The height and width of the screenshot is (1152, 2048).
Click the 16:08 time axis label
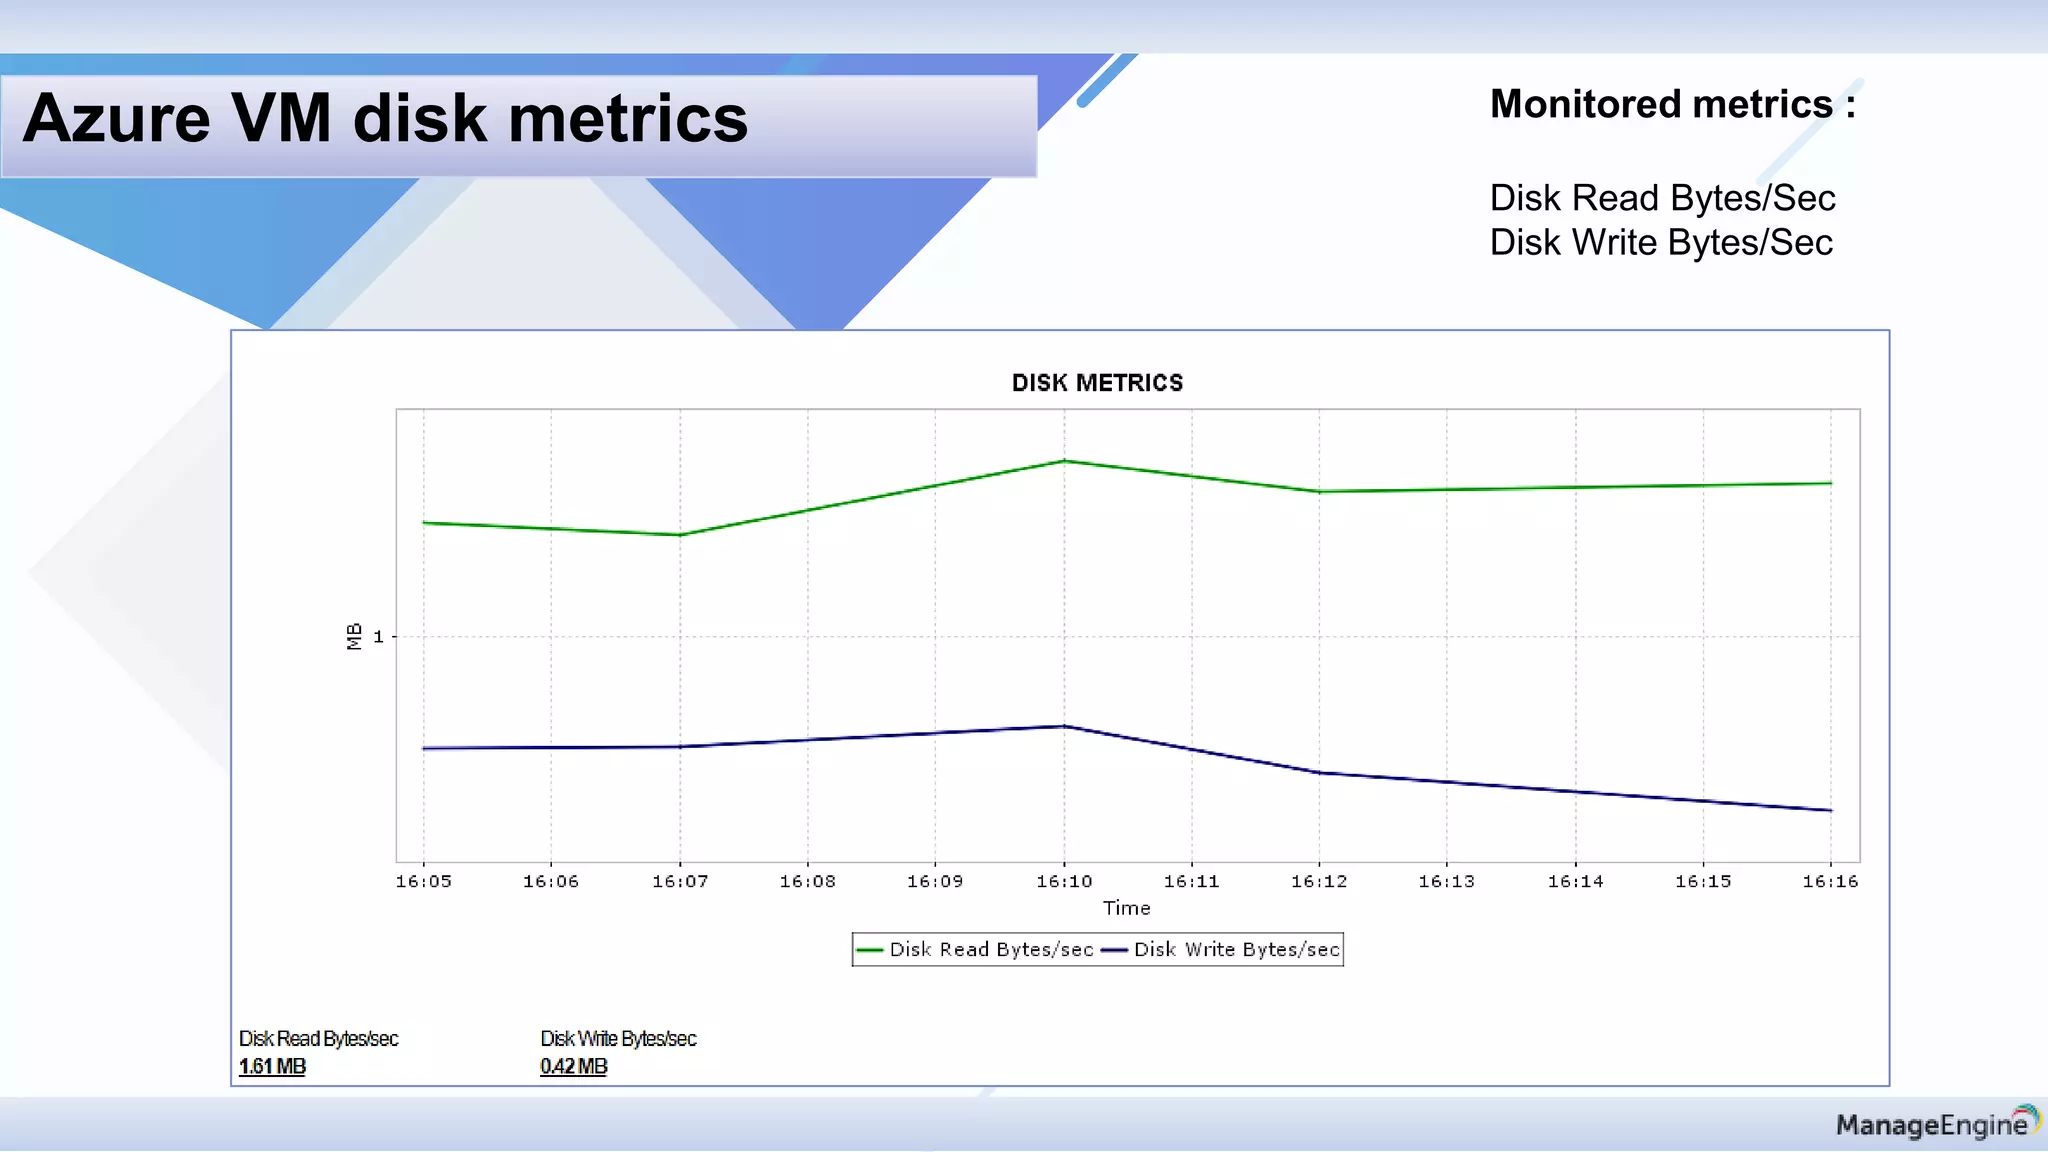coord(807,881)
